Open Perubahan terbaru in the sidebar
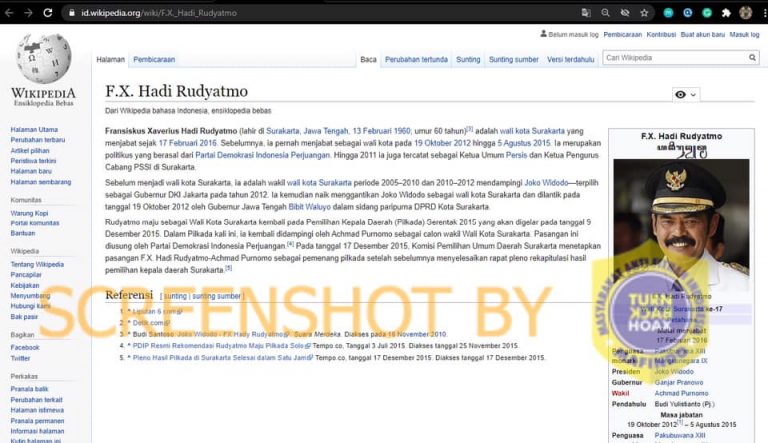This screenshot has height=443, width=768. point(38,140)
